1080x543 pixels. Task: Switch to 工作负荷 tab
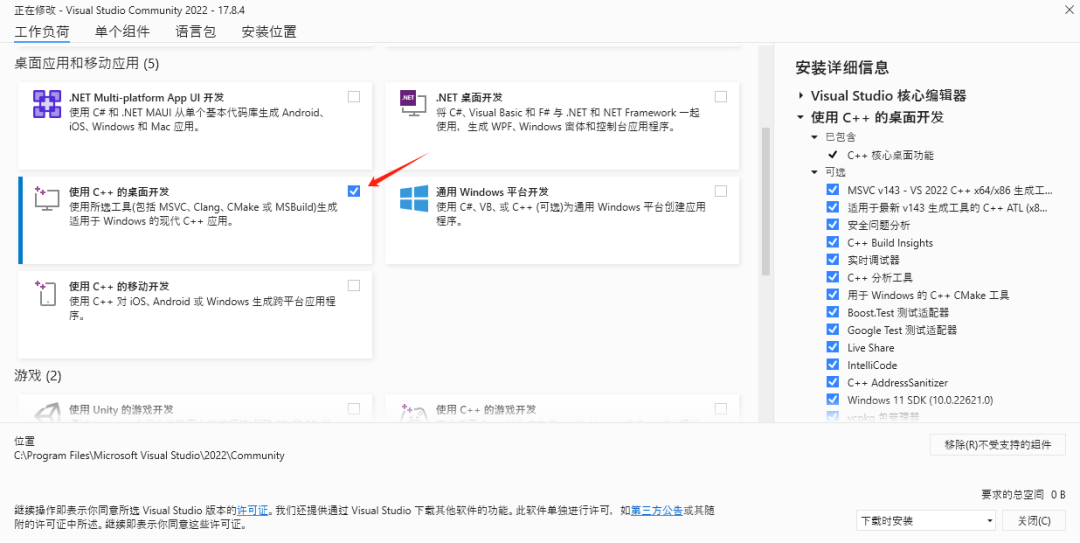click(42, 32)
